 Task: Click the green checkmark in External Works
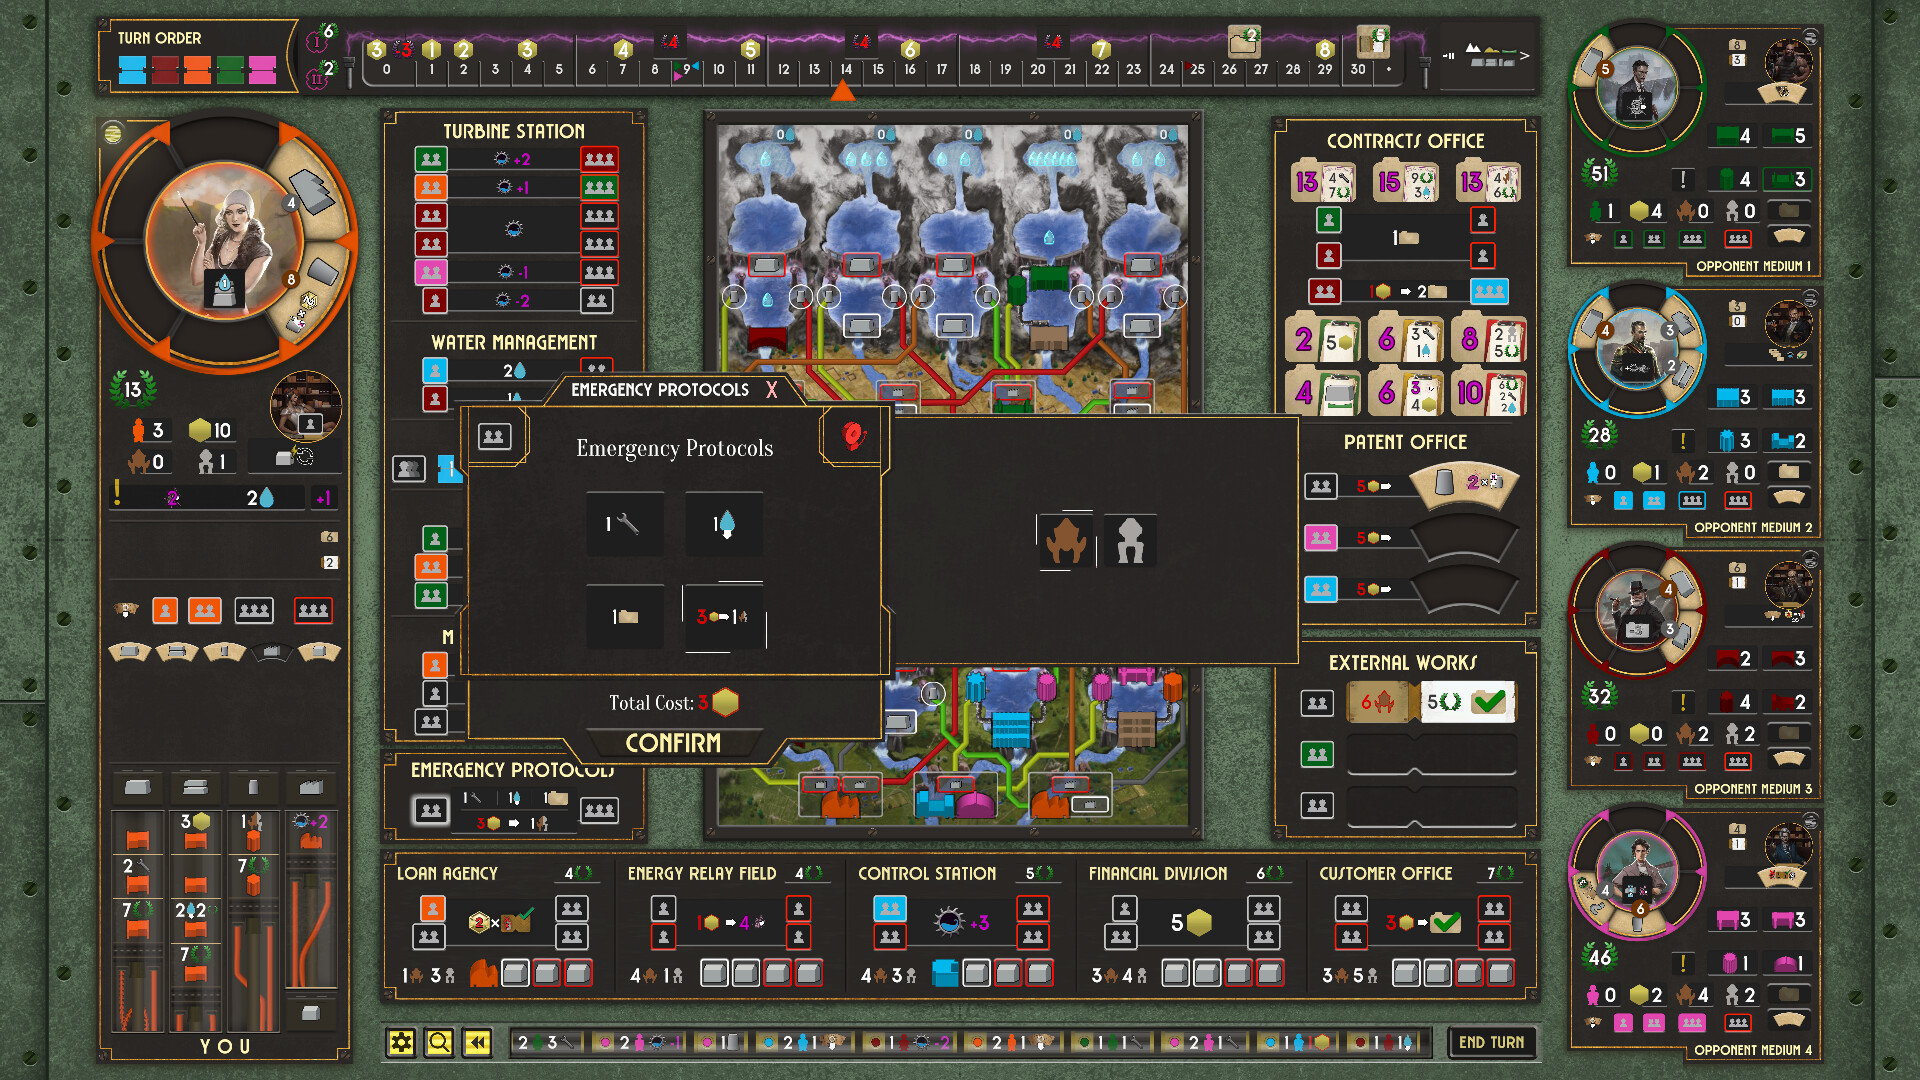tap(1489, 702)
